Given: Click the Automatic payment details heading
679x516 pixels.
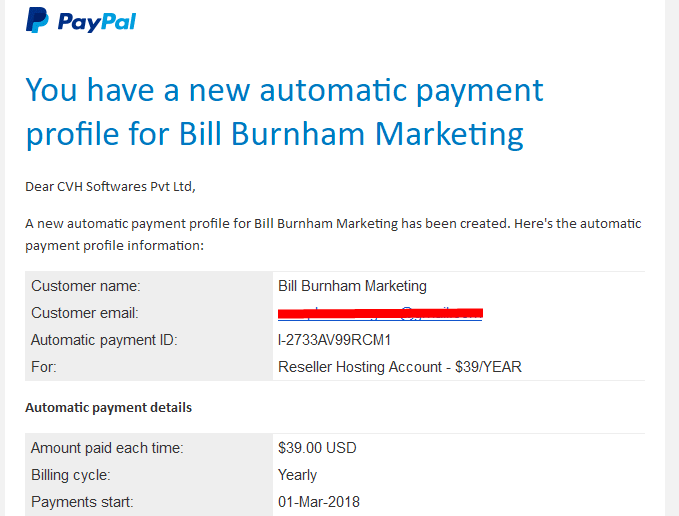Looking at the screenshot, I should (108, 407).
